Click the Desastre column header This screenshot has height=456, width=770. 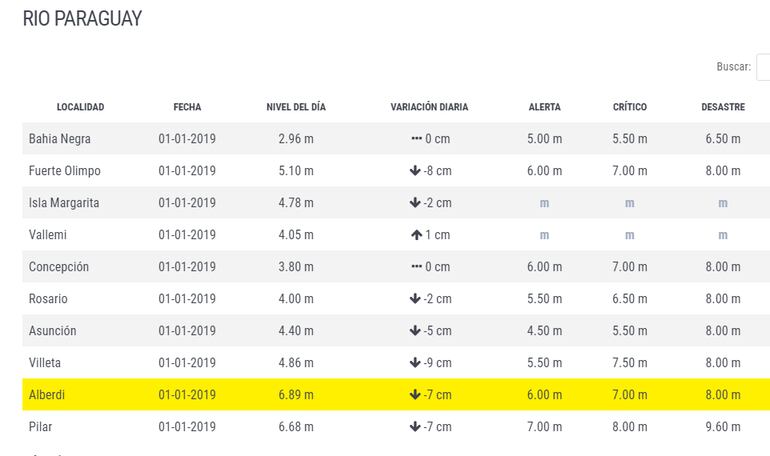[x=723, y=107]
